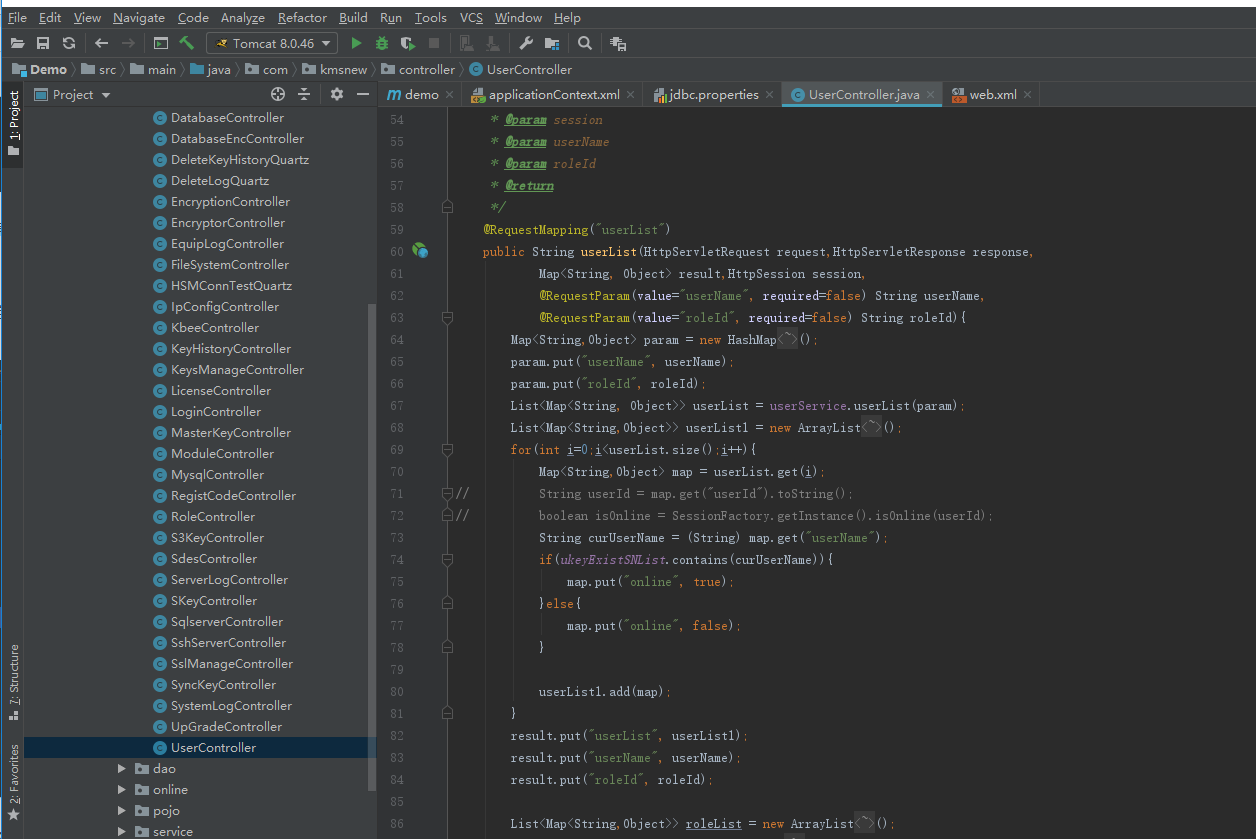Build the project with the hammer icon
The image size is (1256, 839).
pos(186,43)
